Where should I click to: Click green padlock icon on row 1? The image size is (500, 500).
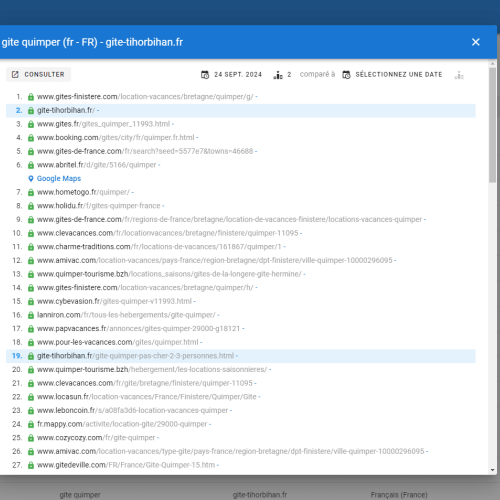[x=31, y=97]
